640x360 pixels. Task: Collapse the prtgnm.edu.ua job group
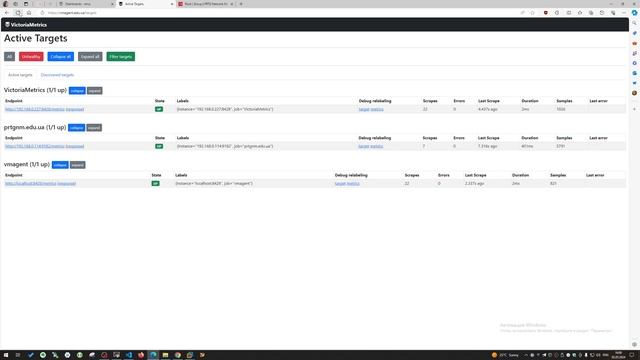pos(76,128)
